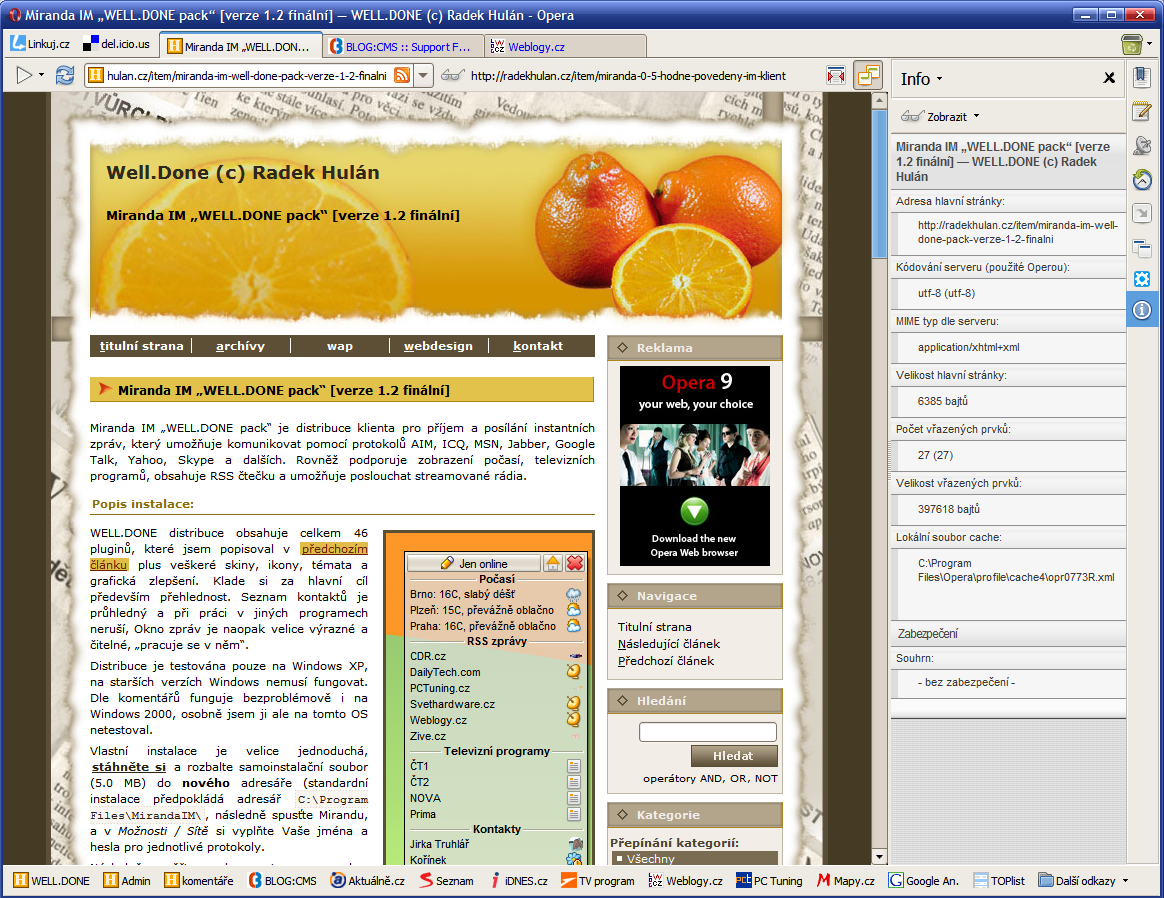Select the Miranda IM WELL.DONE tab

[241, 46]
